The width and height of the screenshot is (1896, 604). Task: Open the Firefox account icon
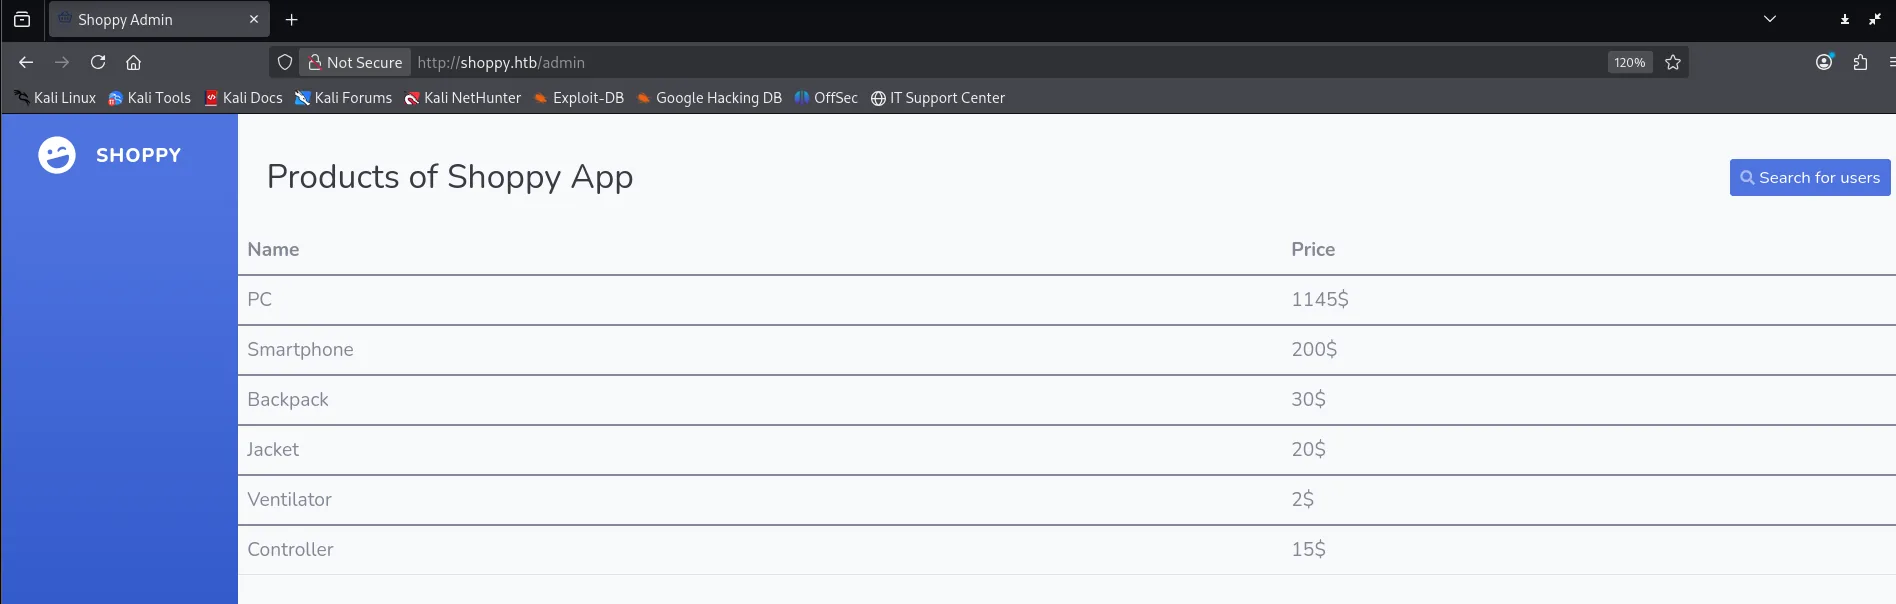(x=1825, y=62)
